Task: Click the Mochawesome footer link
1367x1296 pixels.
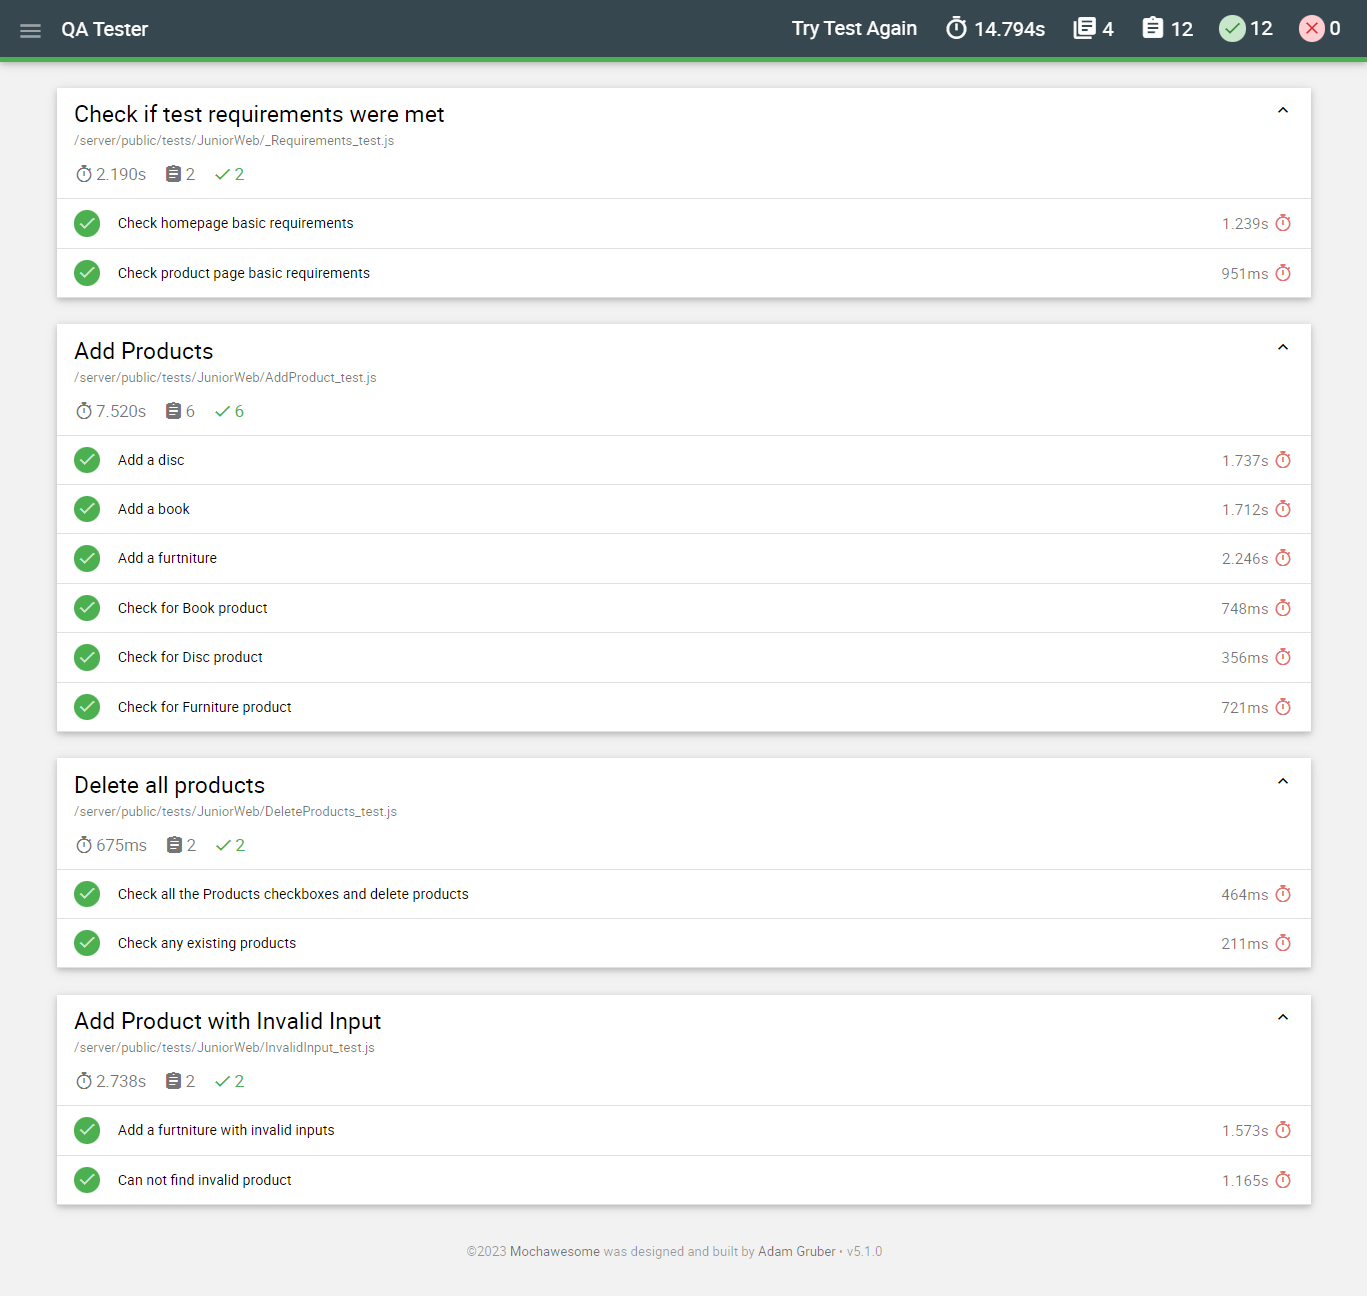Action: pyautogui.click(x=554, y=1251)
